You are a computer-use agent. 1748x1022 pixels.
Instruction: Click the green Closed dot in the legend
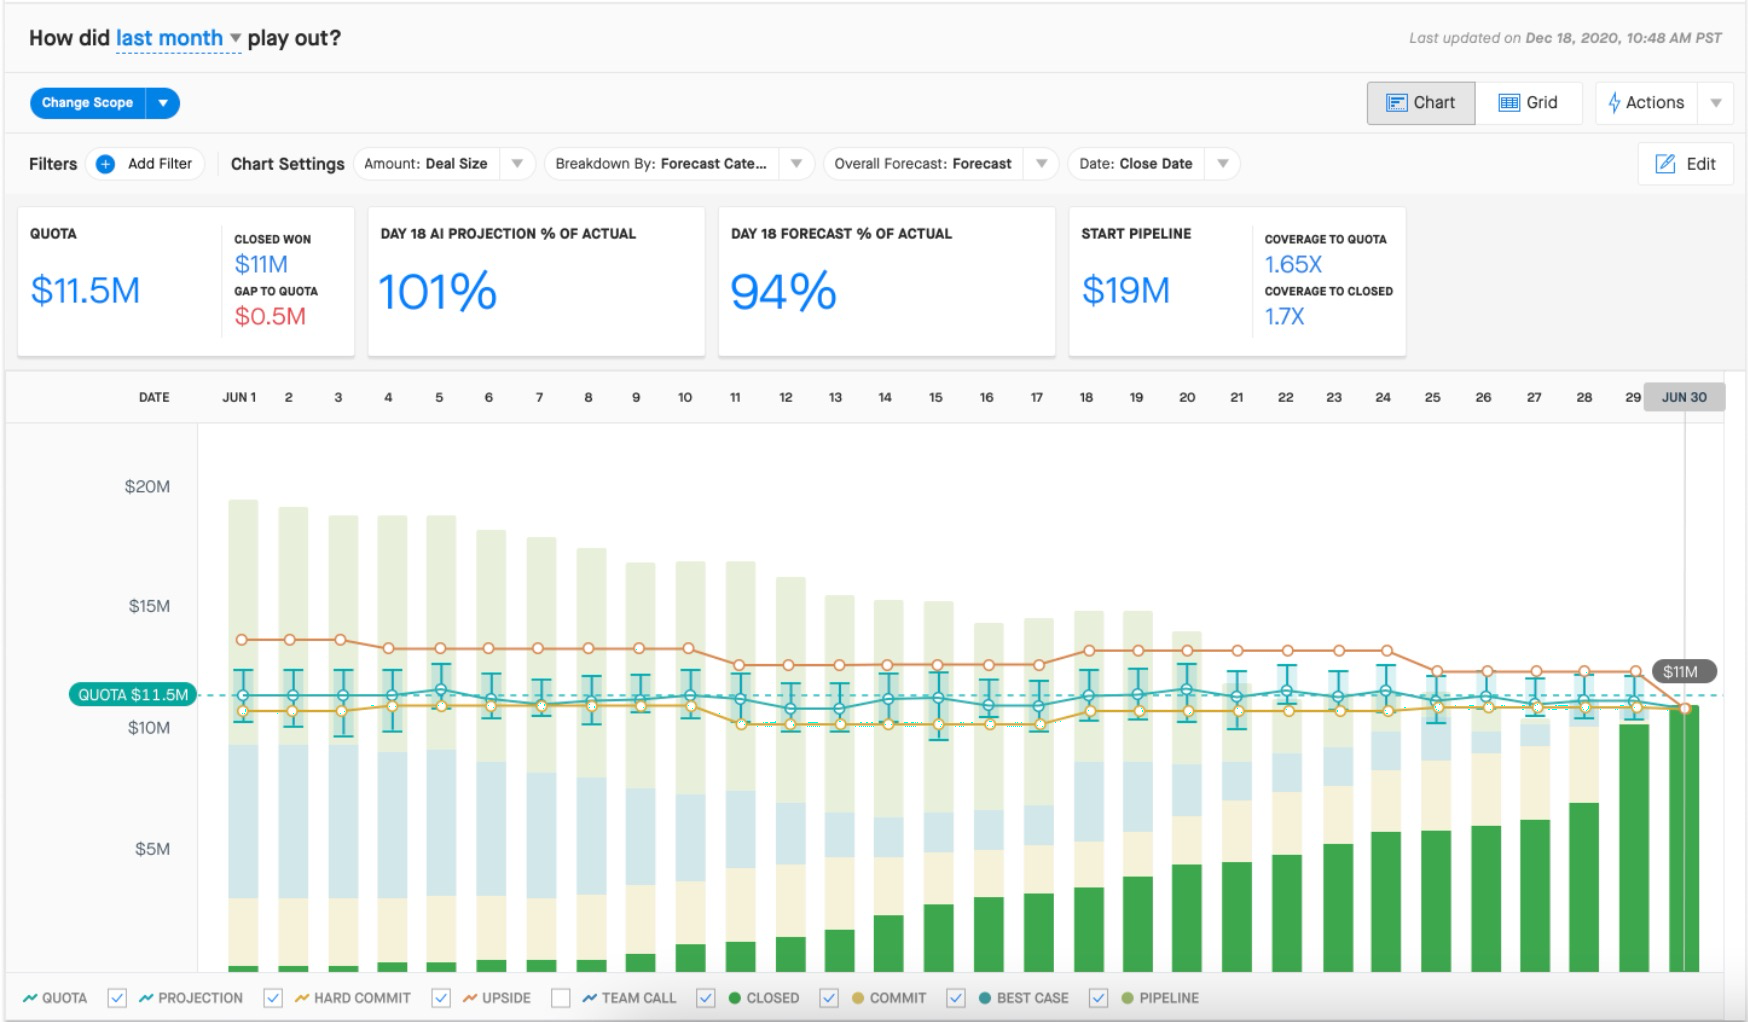735,998
